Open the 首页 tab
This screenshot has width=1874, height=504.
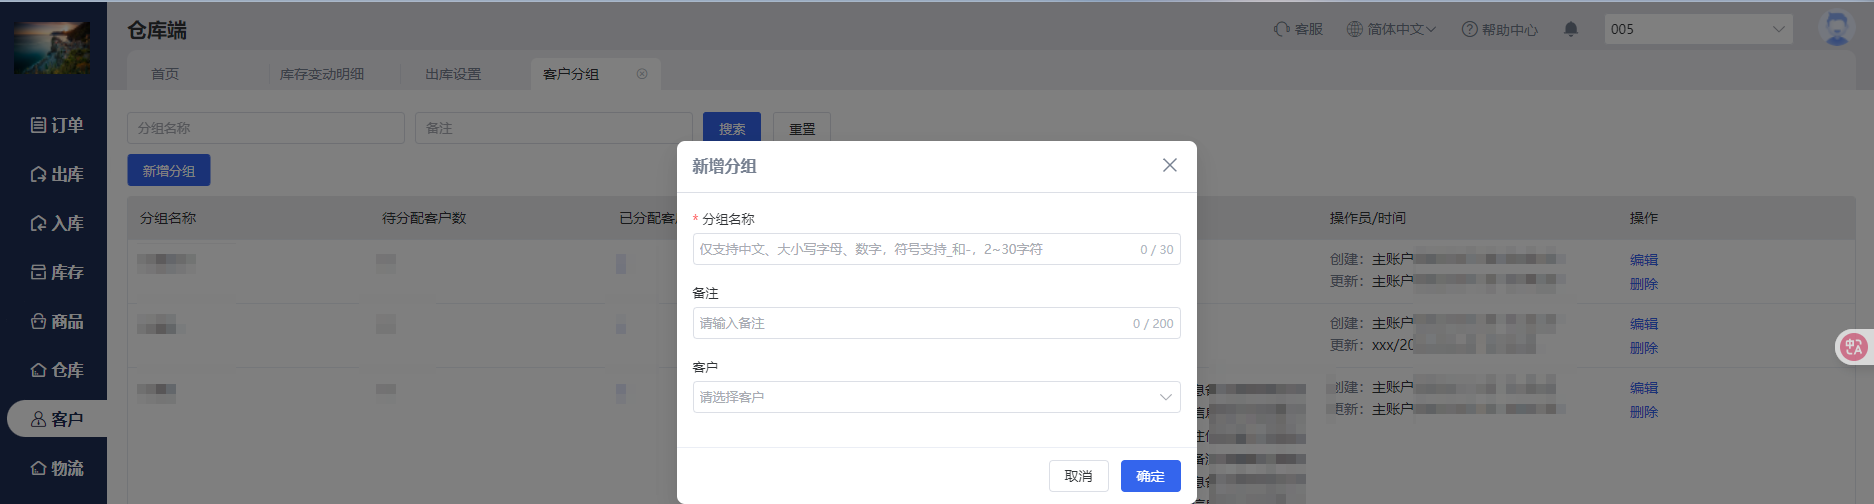pyautogui.click(x=165, y=74)
